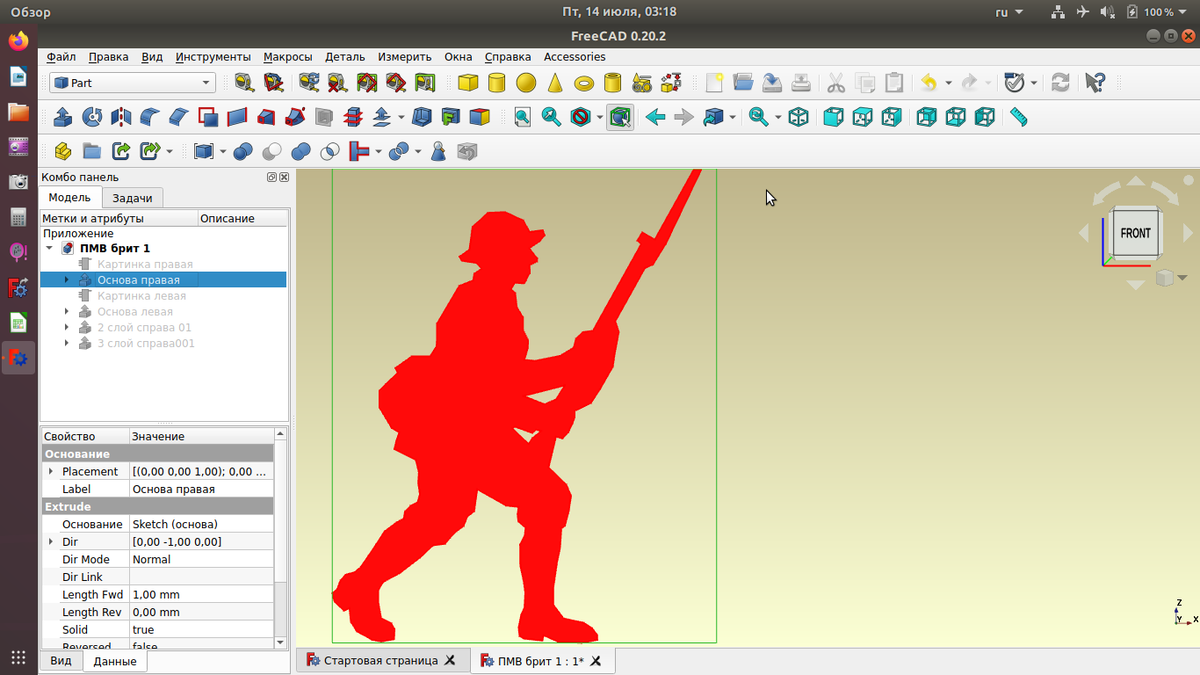Show applications grid in the dock
The height and width of the screenshot is (675, 1200).
18,656
